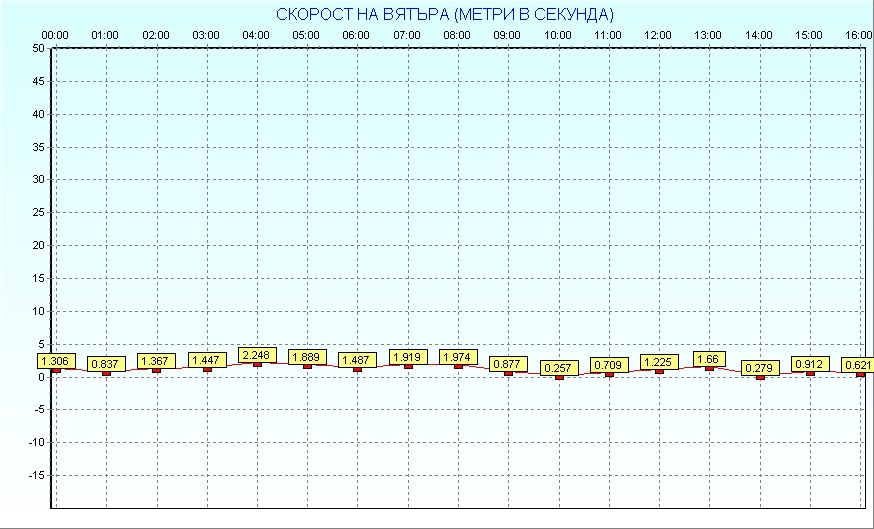Image resolution: width=874 pixels, height=529 pixels.
Task: Click the 04:00 time axis label
Action: (x=256, y=35)
